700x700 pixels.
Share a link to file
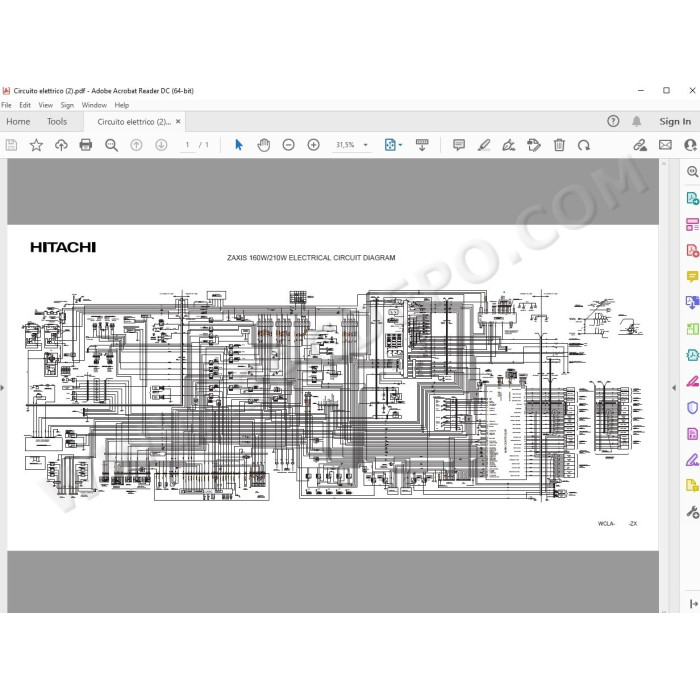coord(640,145)
